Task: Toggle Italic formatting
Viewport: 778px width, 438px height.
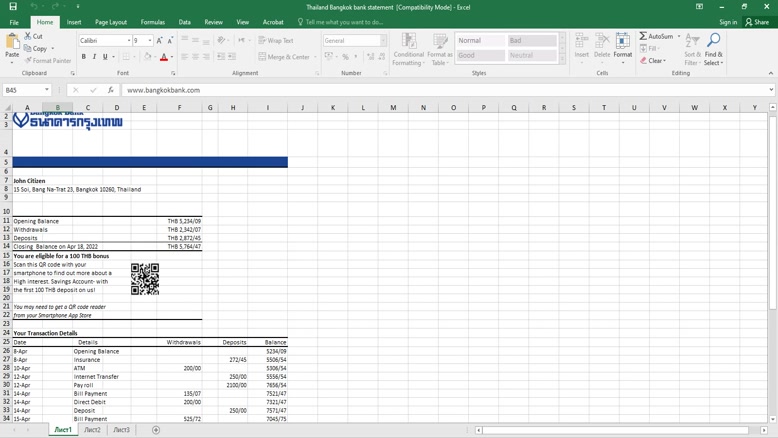Action: tap(94, 57)
